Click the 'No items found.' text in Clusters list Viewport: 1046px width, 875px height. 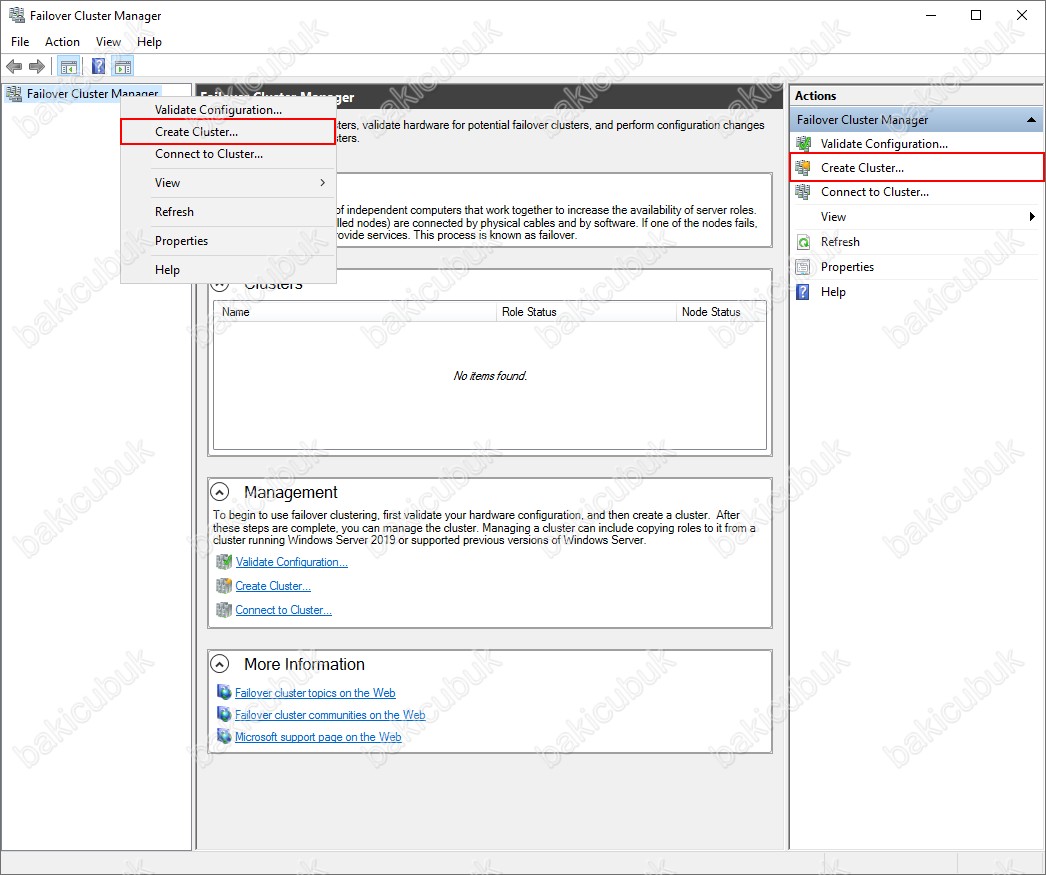tap(490, 376)
